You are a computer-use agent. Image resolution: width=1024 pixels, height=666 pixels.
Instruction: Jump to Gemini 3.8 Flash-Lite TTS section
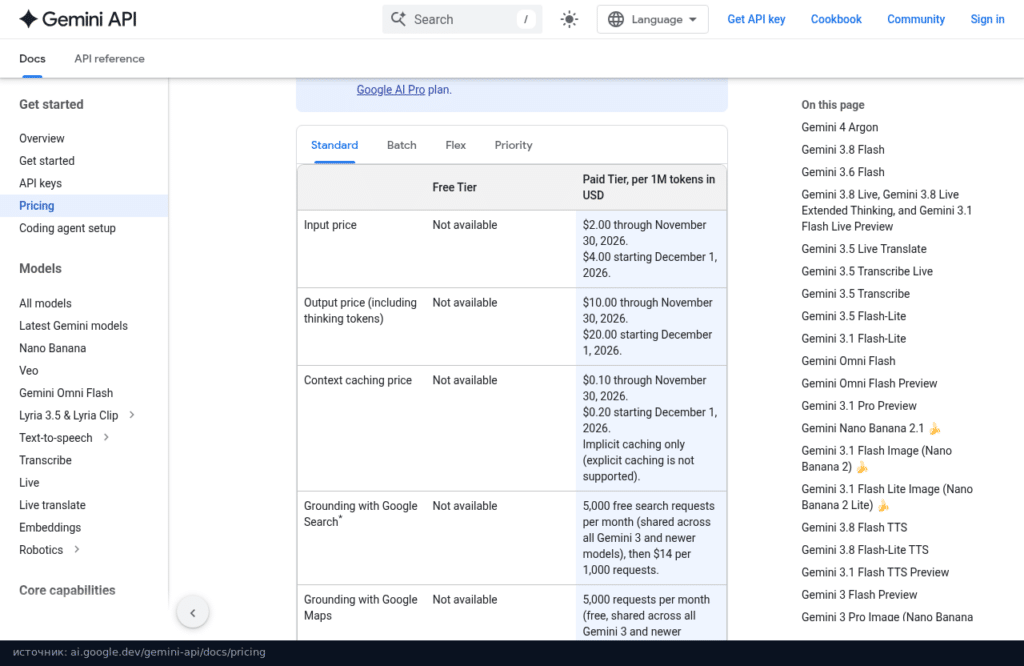coord(865,550)
